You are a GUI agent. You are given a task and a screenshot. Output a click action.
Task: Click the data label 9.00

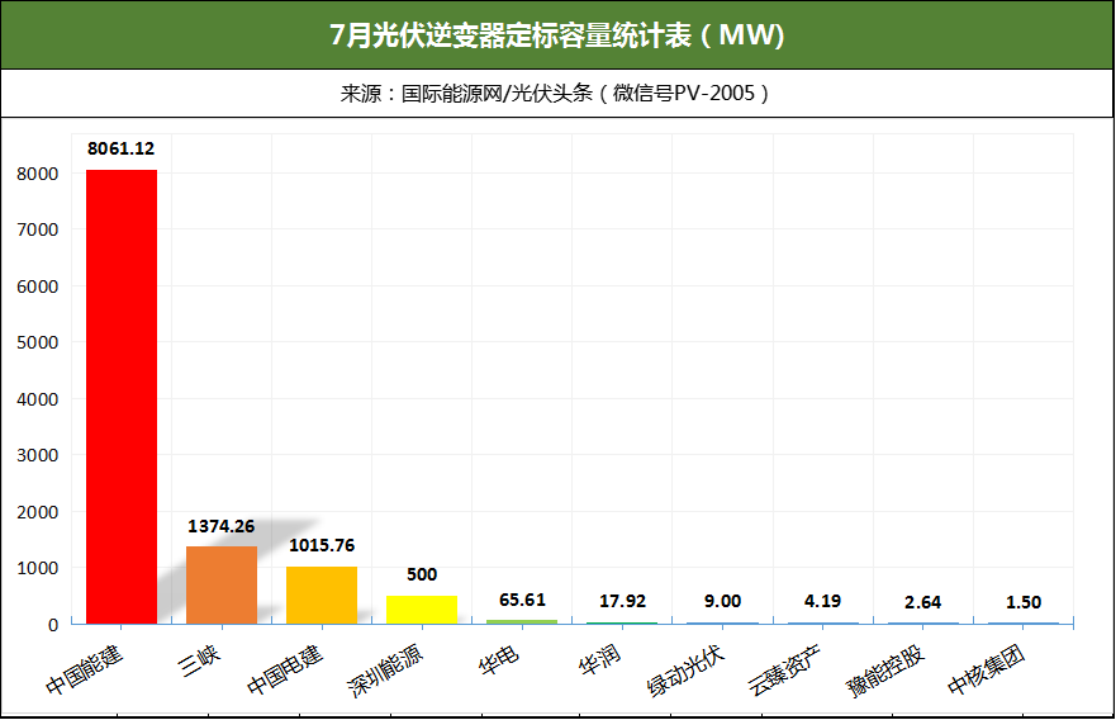tap(722, 602)
